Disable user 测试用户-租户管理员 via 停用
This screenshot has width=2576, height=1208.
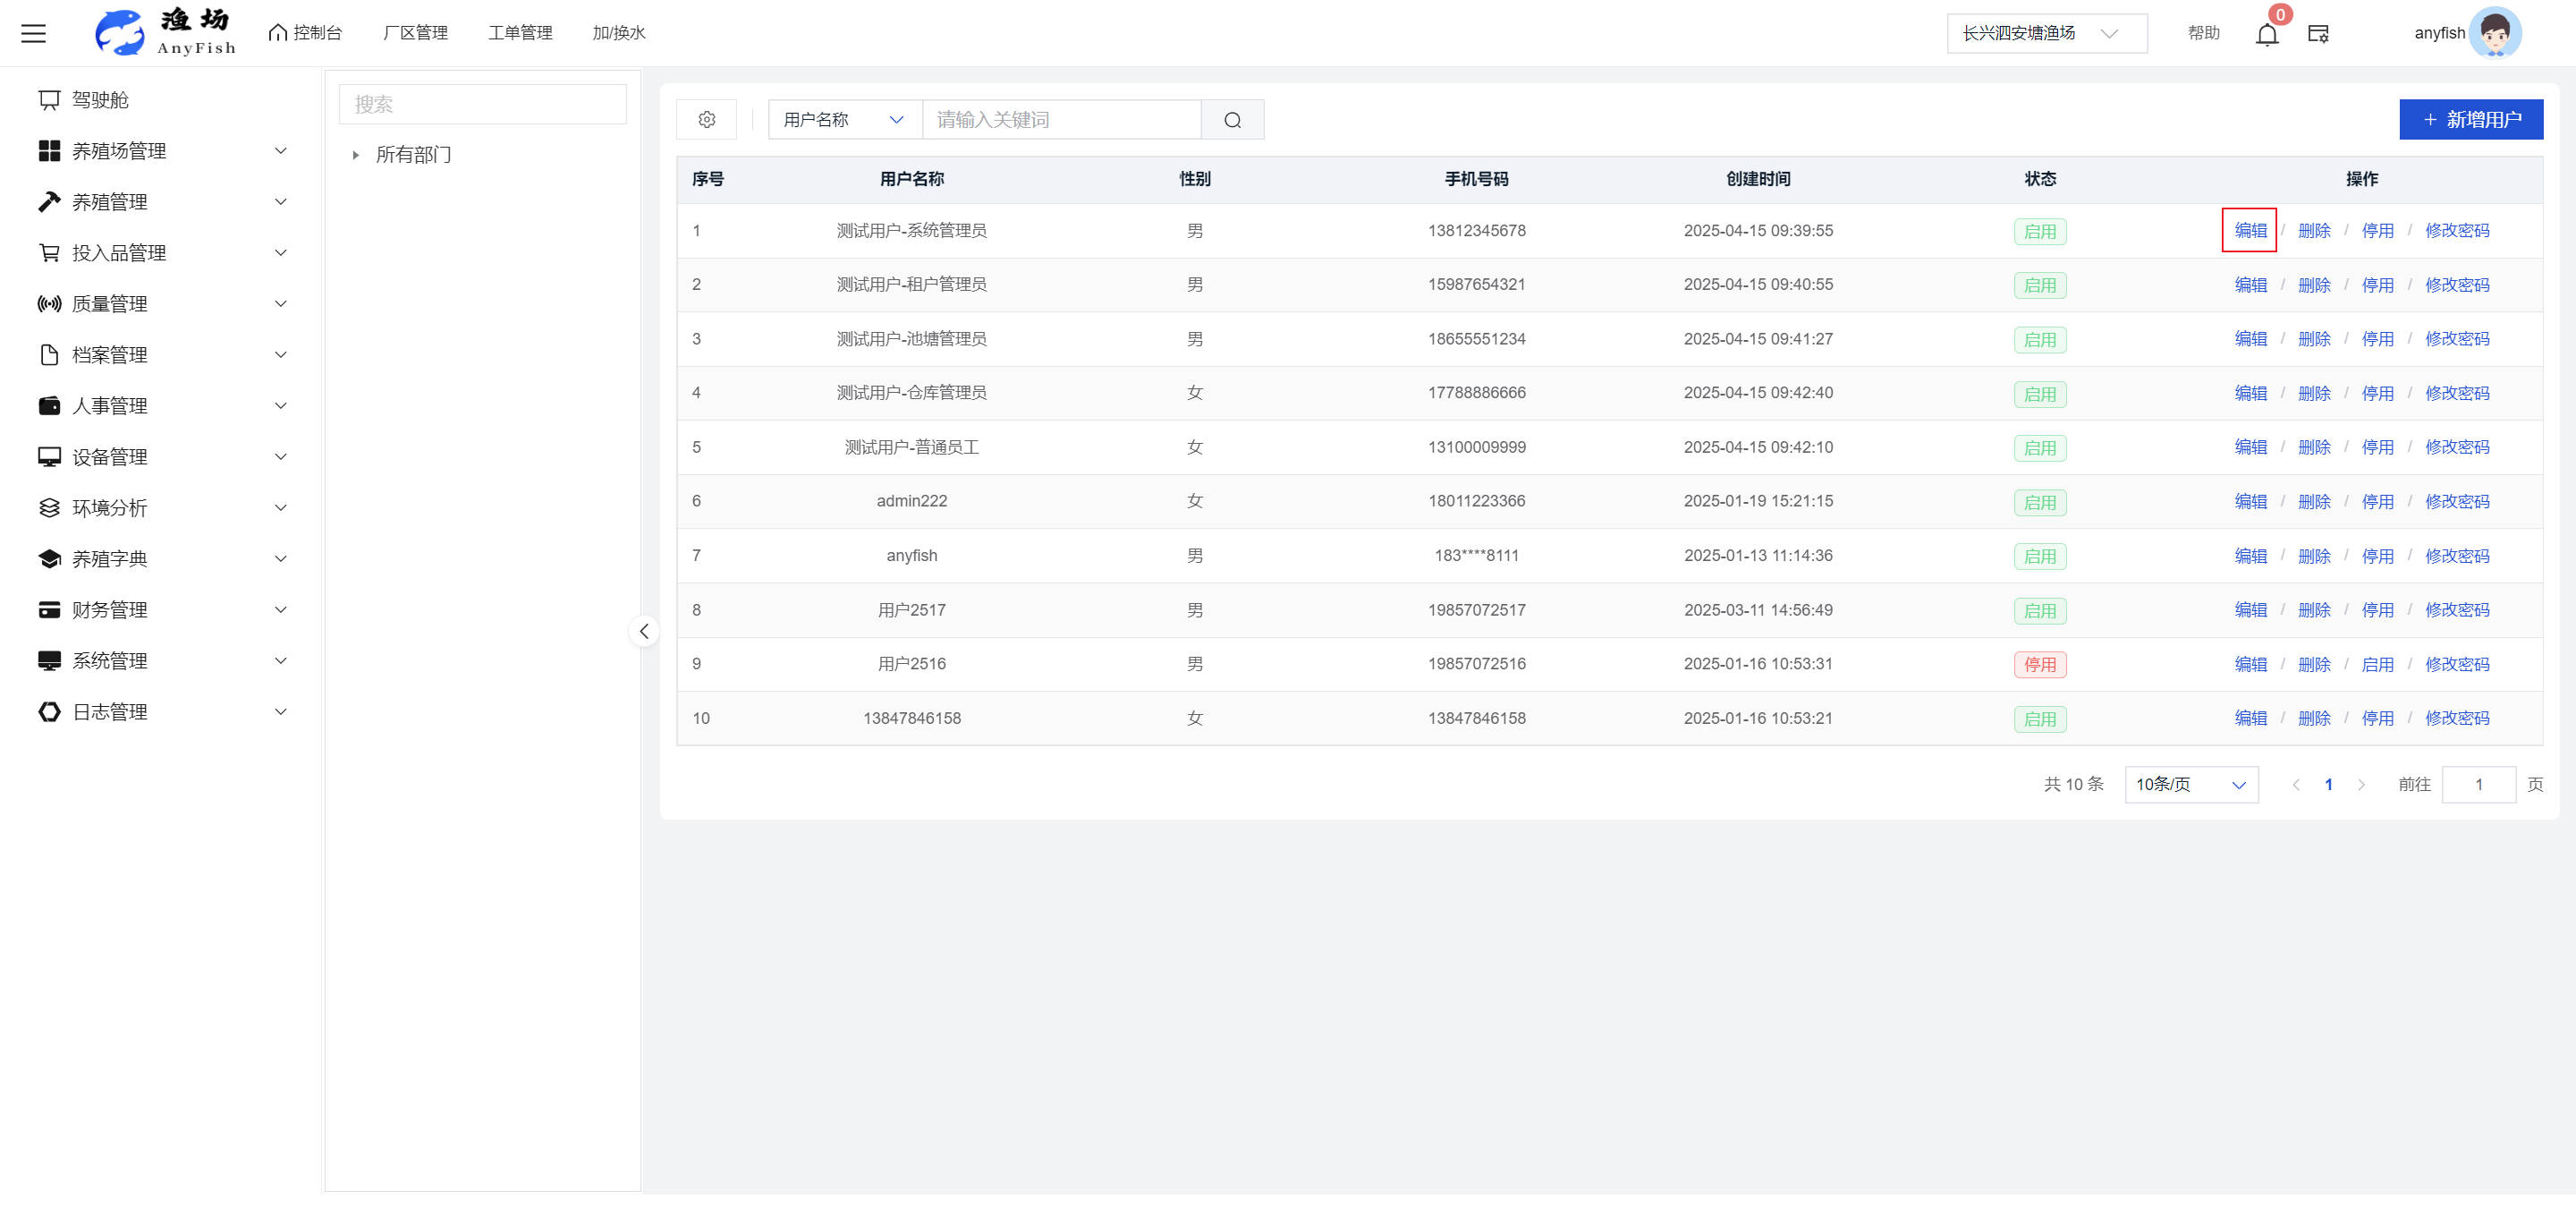(2377, 285)
